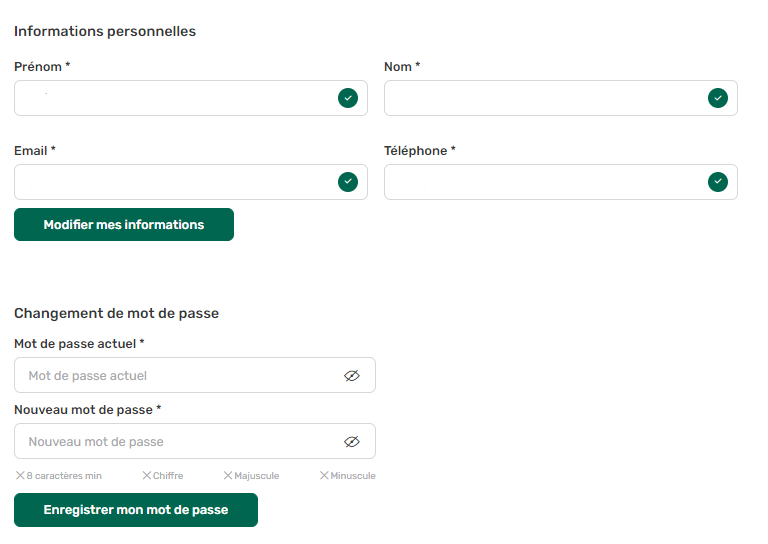Click the X icon beside Chiffre
The height and width of the screenshot is (544, 768).
pos(146,475)
